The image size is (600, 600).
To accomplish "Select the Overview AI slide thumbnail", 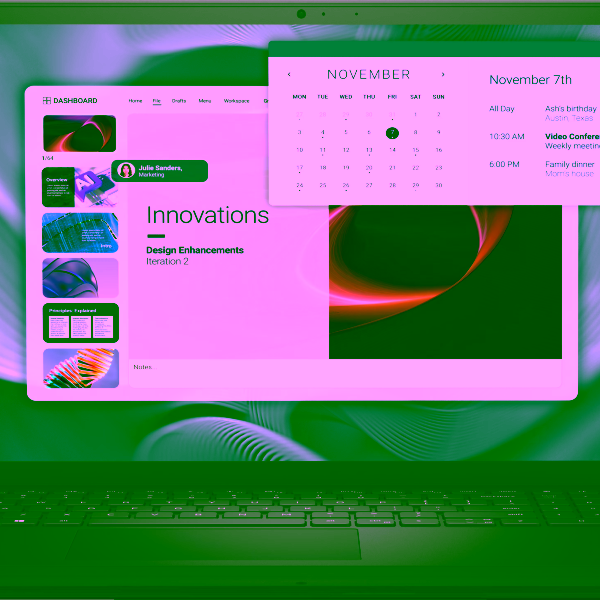I will (80, 187).
